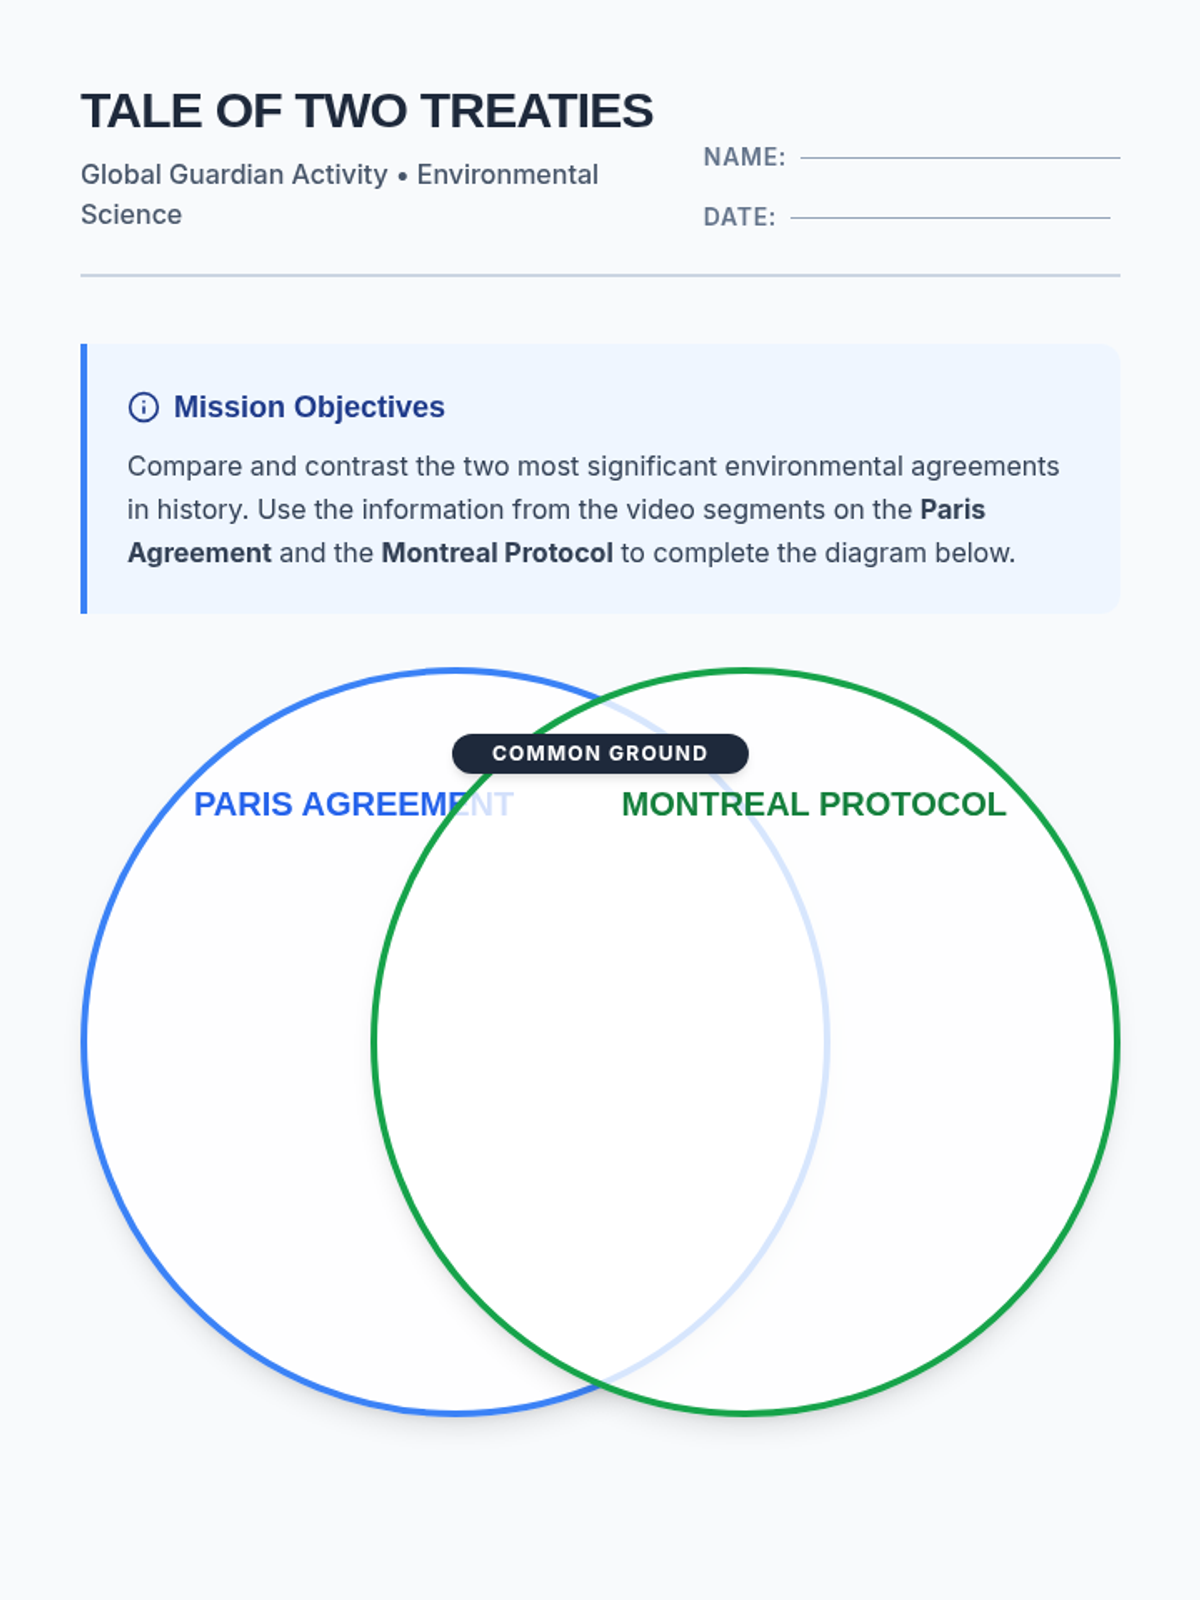Click the info icon beside Mission Objectives
1200x1600 pixels.
pyautogui.click(x=144, y=408)
